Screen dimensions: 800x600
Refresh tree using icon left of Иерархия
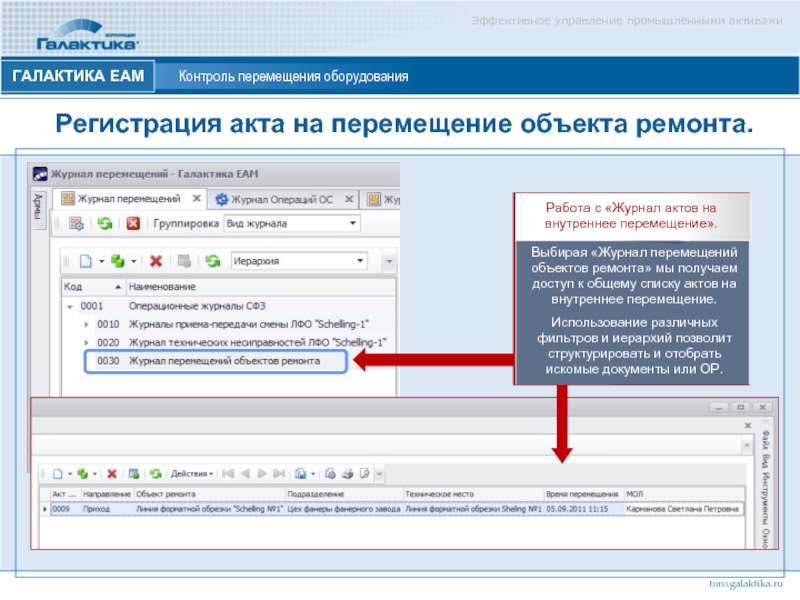click(213, 261)
